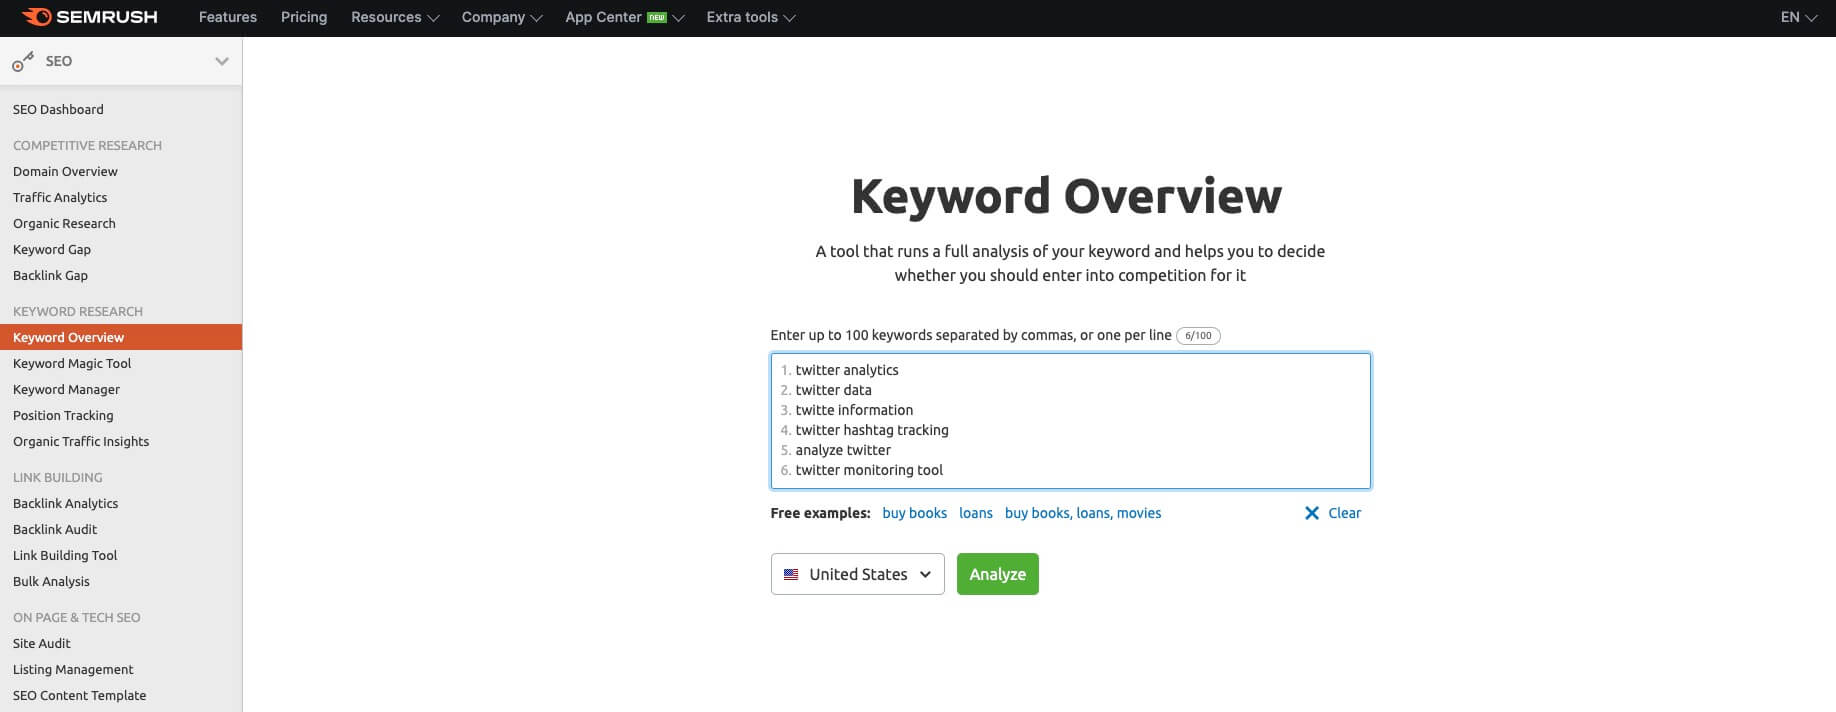Click the COMPETITIVE RESEARCH section header
Screen dimensions: 1836x712
tap(87, 145)
